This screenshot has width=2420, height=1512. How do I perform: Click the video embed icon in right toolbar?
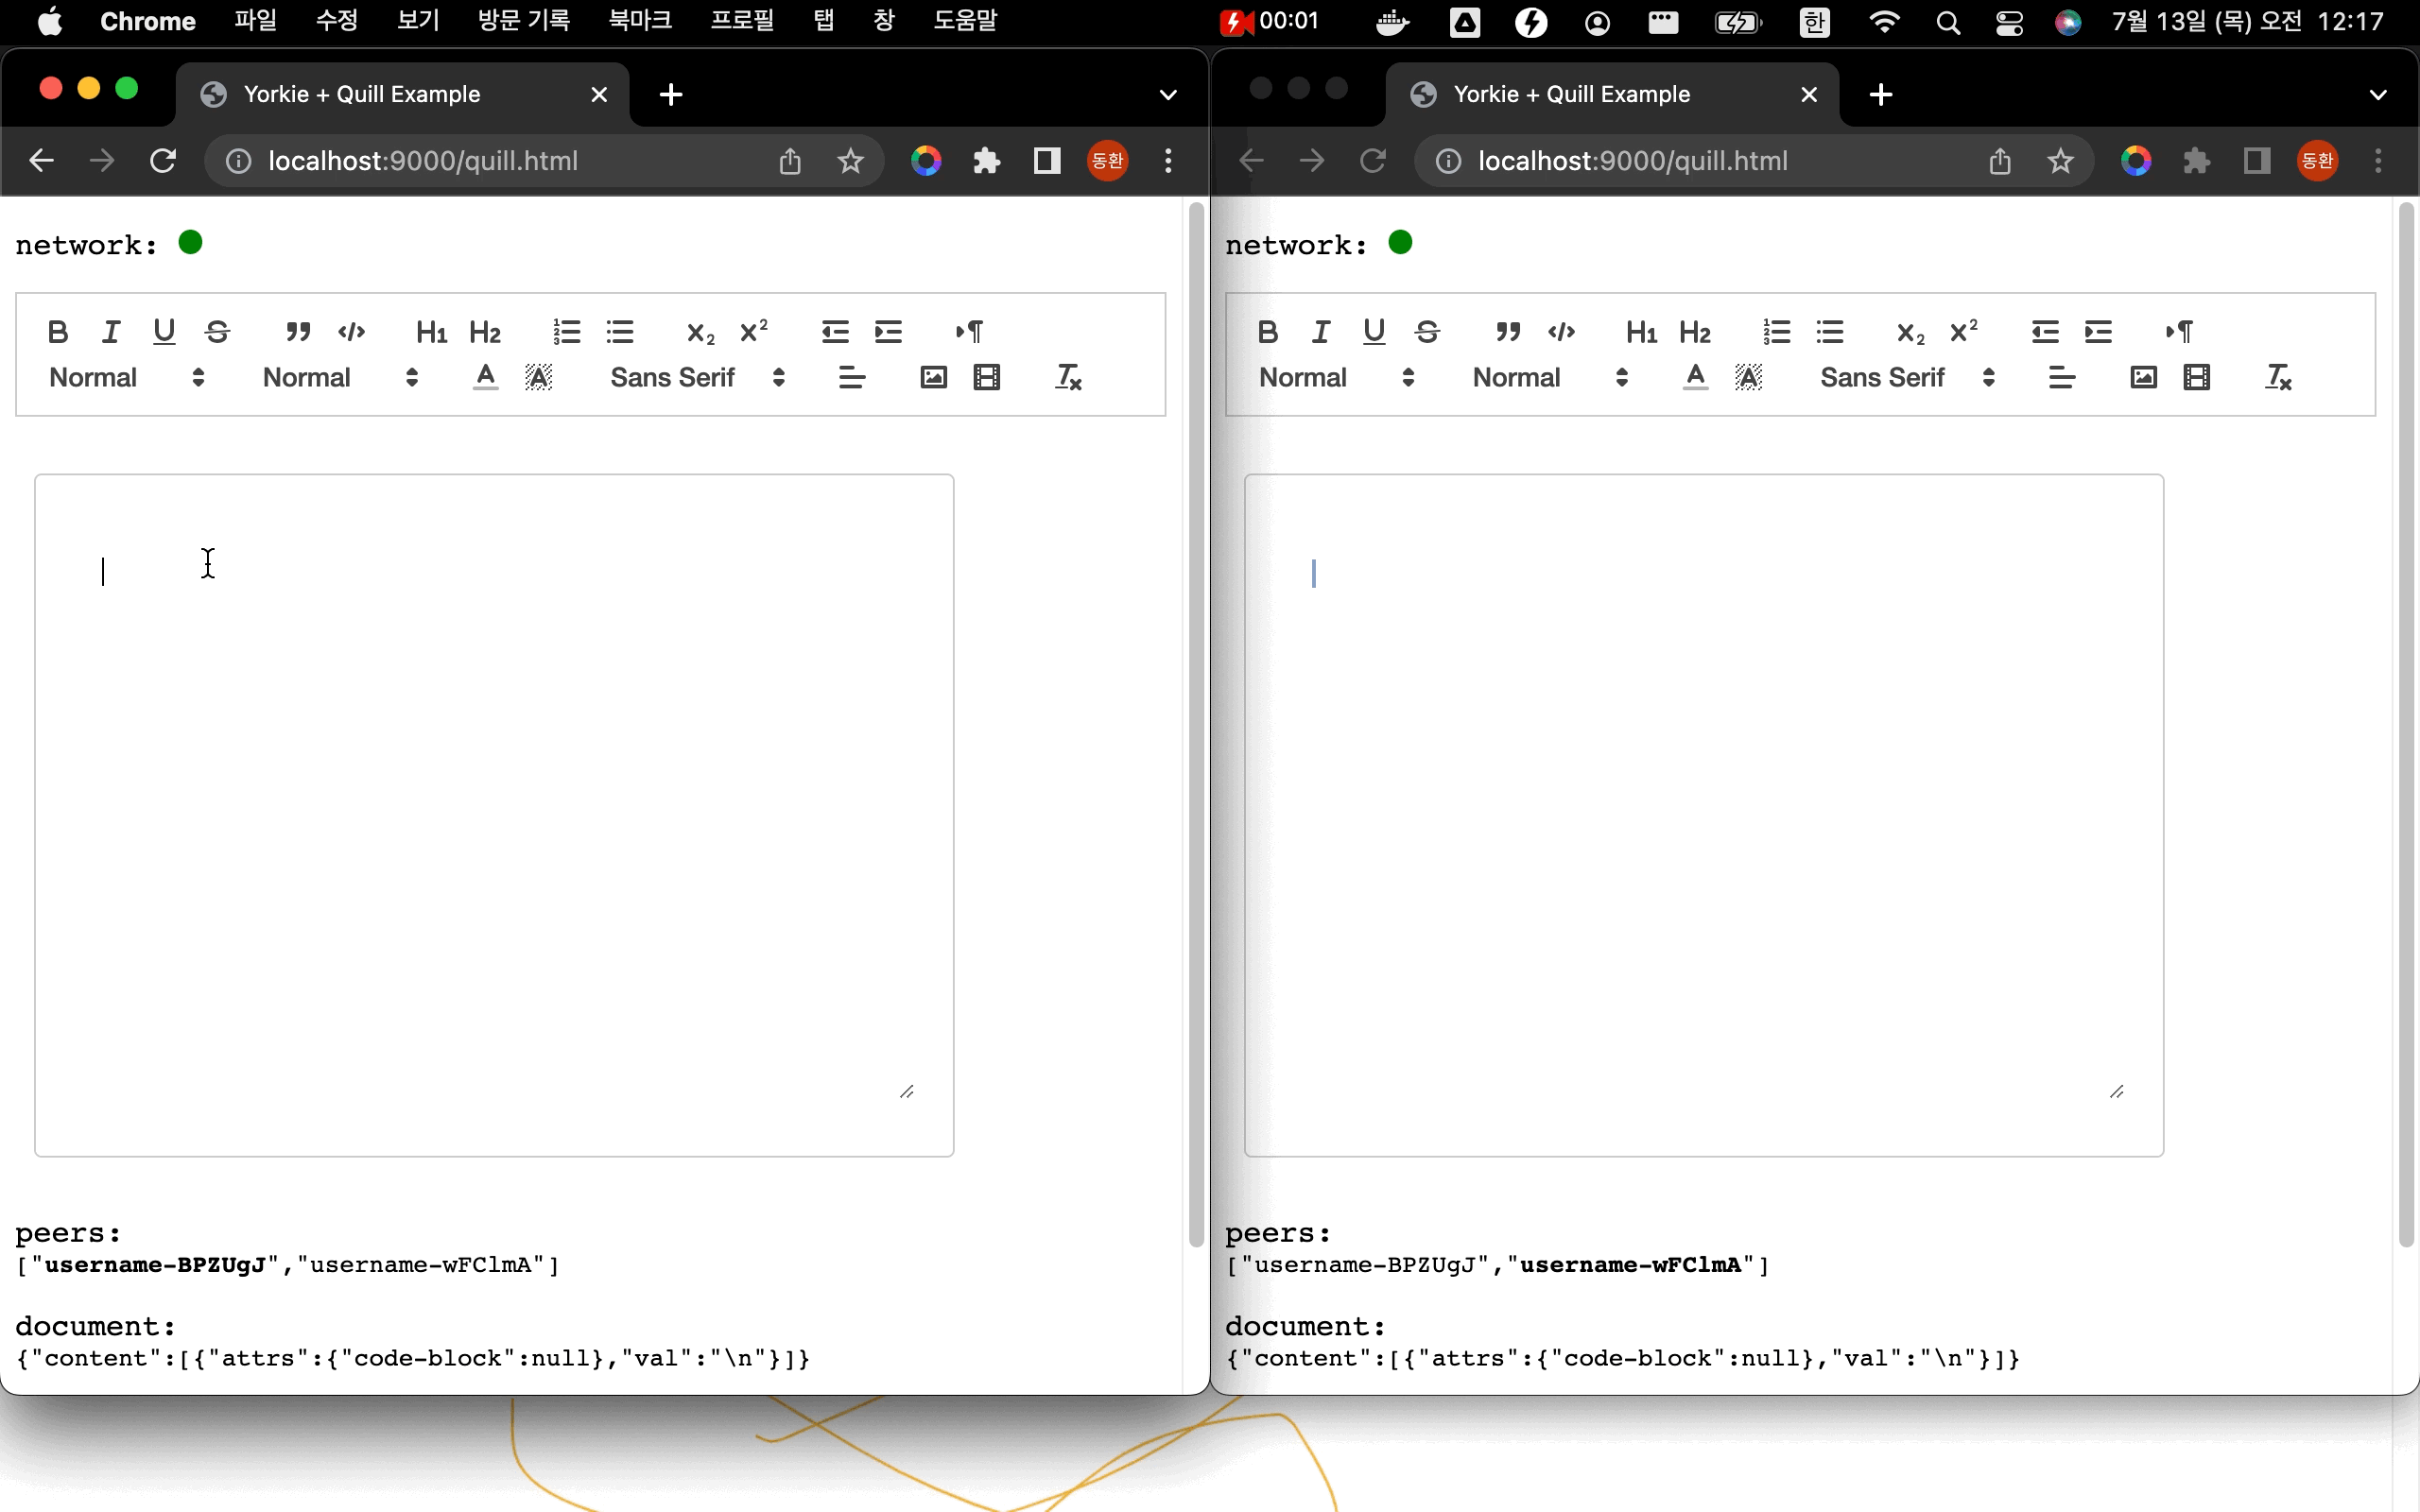point(2196,377)
